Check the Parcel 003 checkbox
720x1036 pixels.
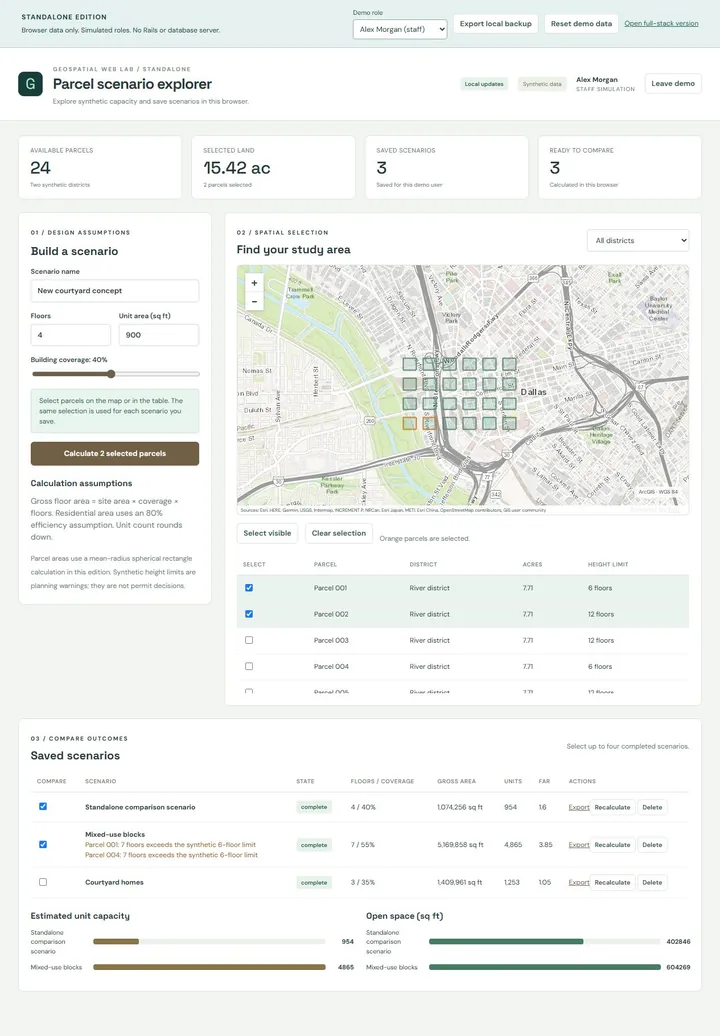pos(249,640)
